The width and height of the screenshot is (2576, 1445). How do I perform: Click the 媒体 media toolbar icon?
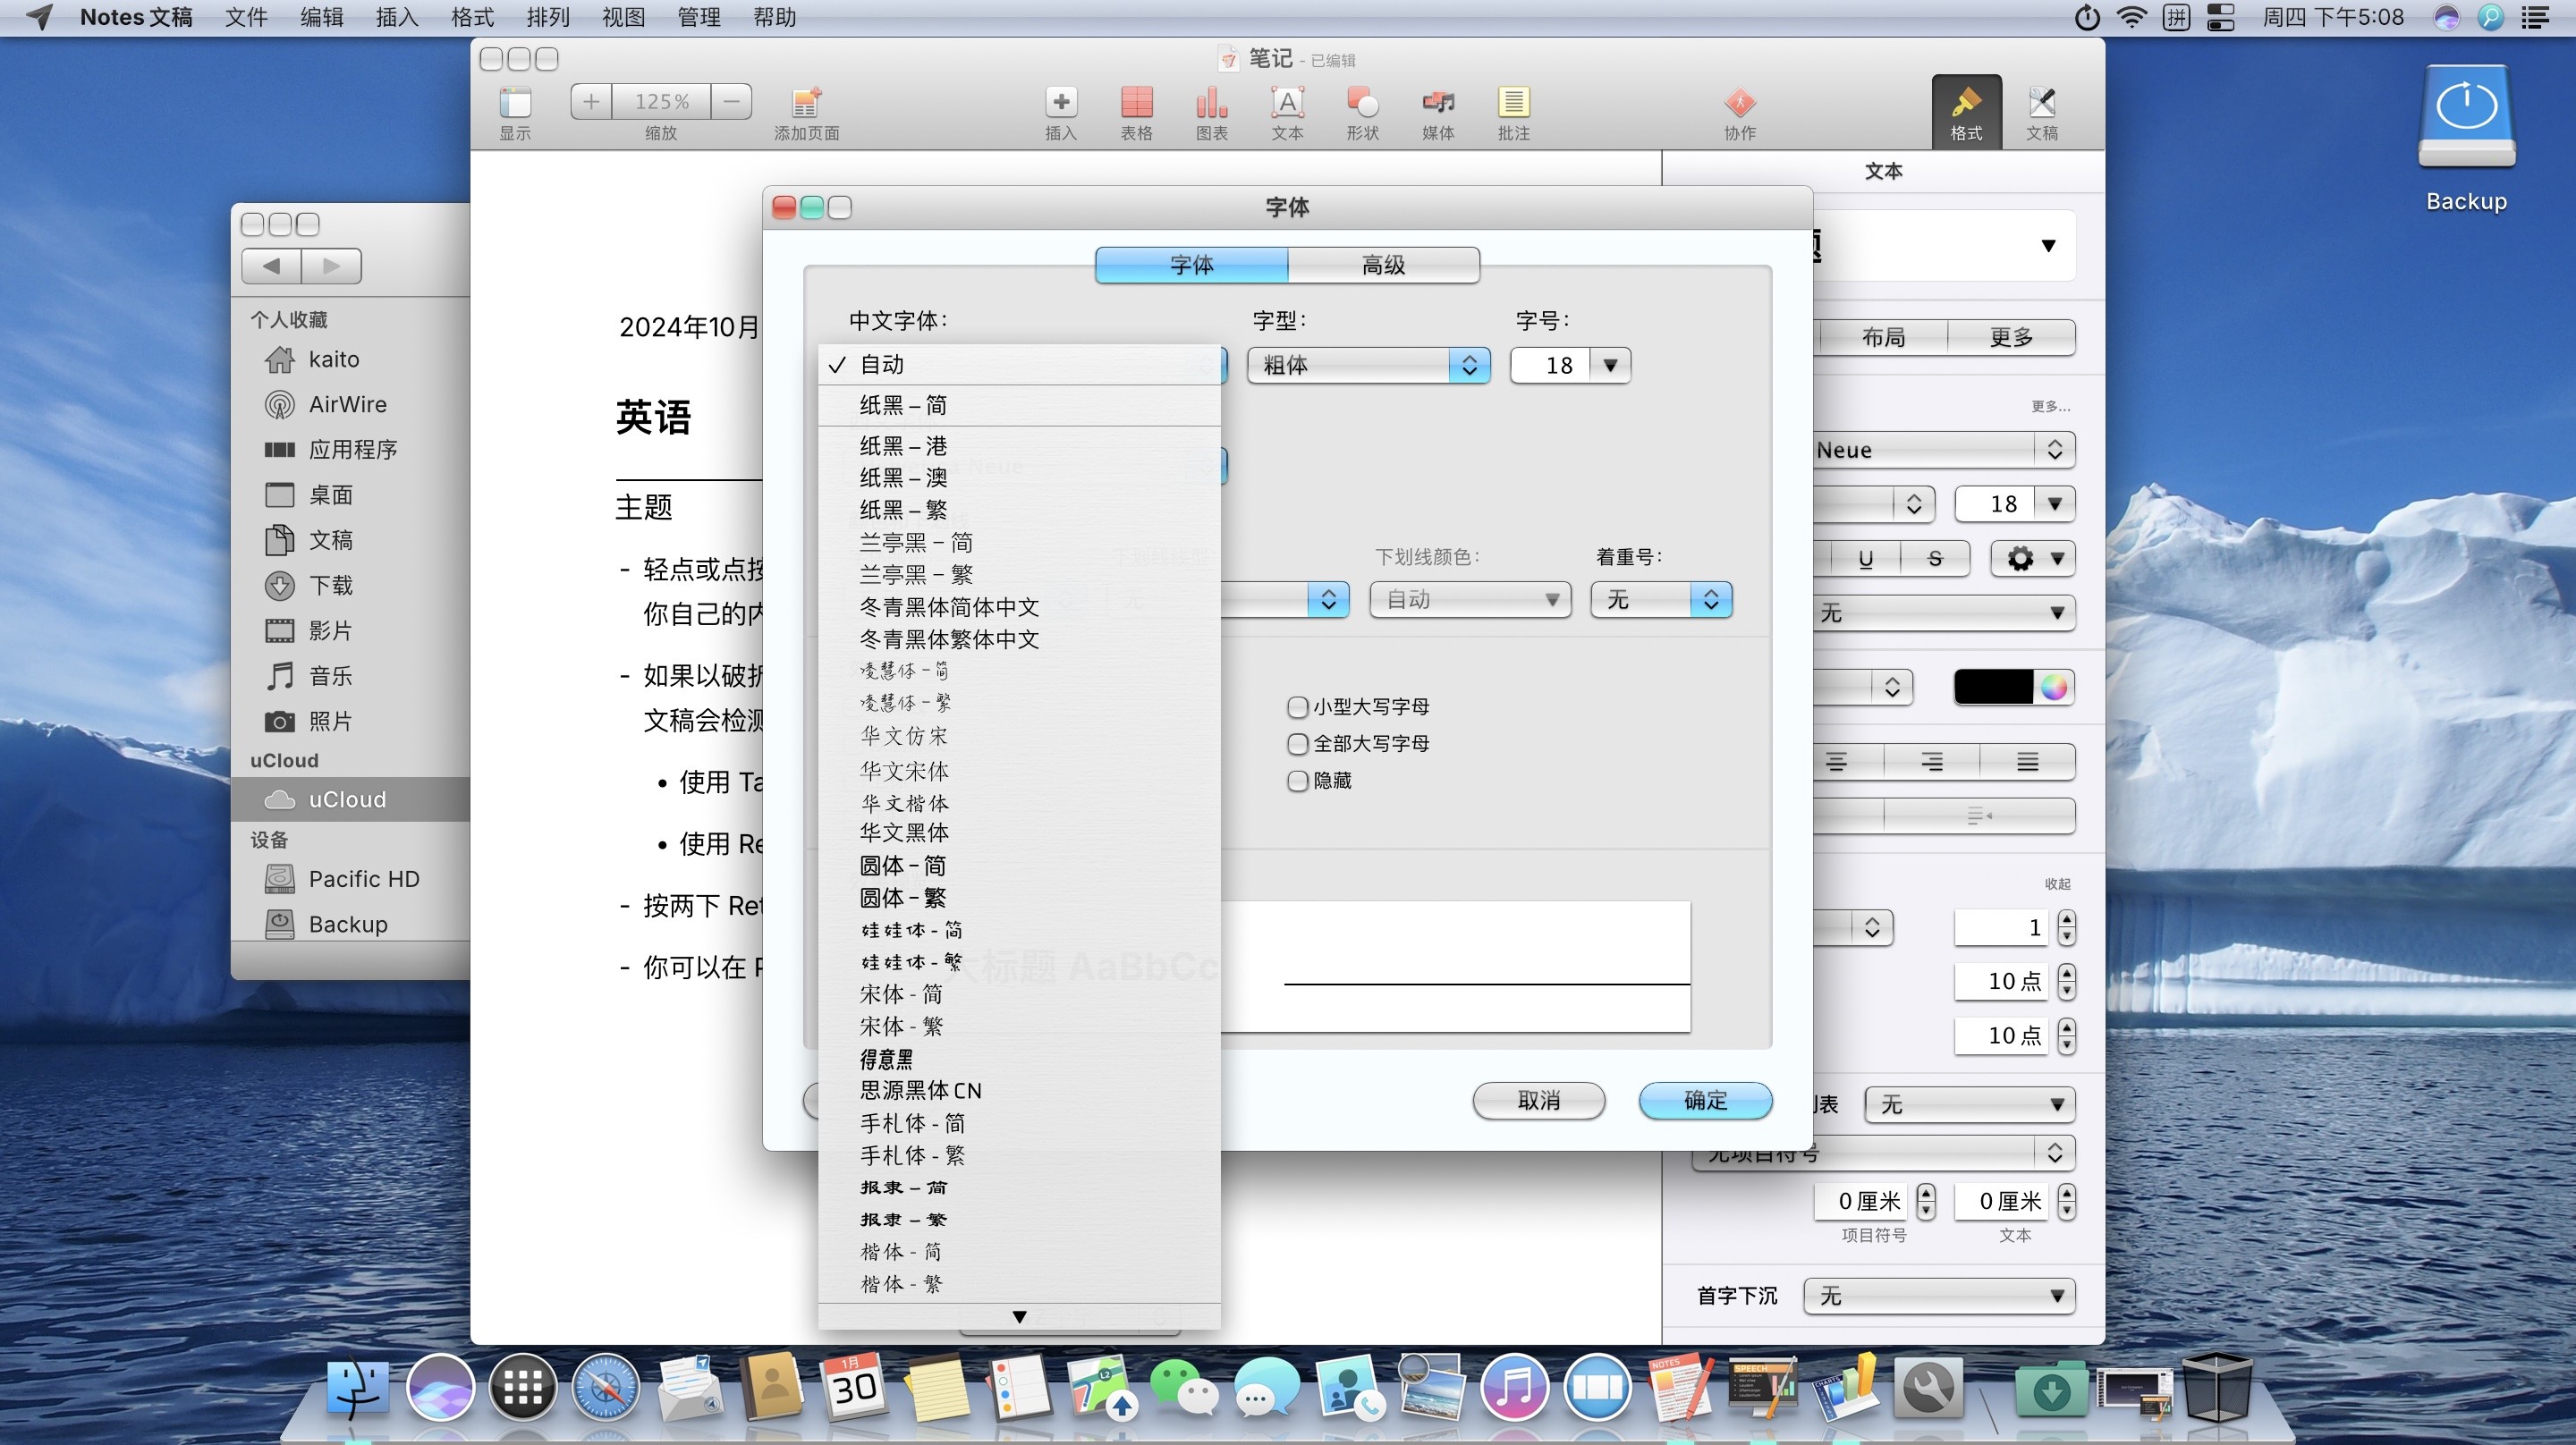click(1438, 102)
